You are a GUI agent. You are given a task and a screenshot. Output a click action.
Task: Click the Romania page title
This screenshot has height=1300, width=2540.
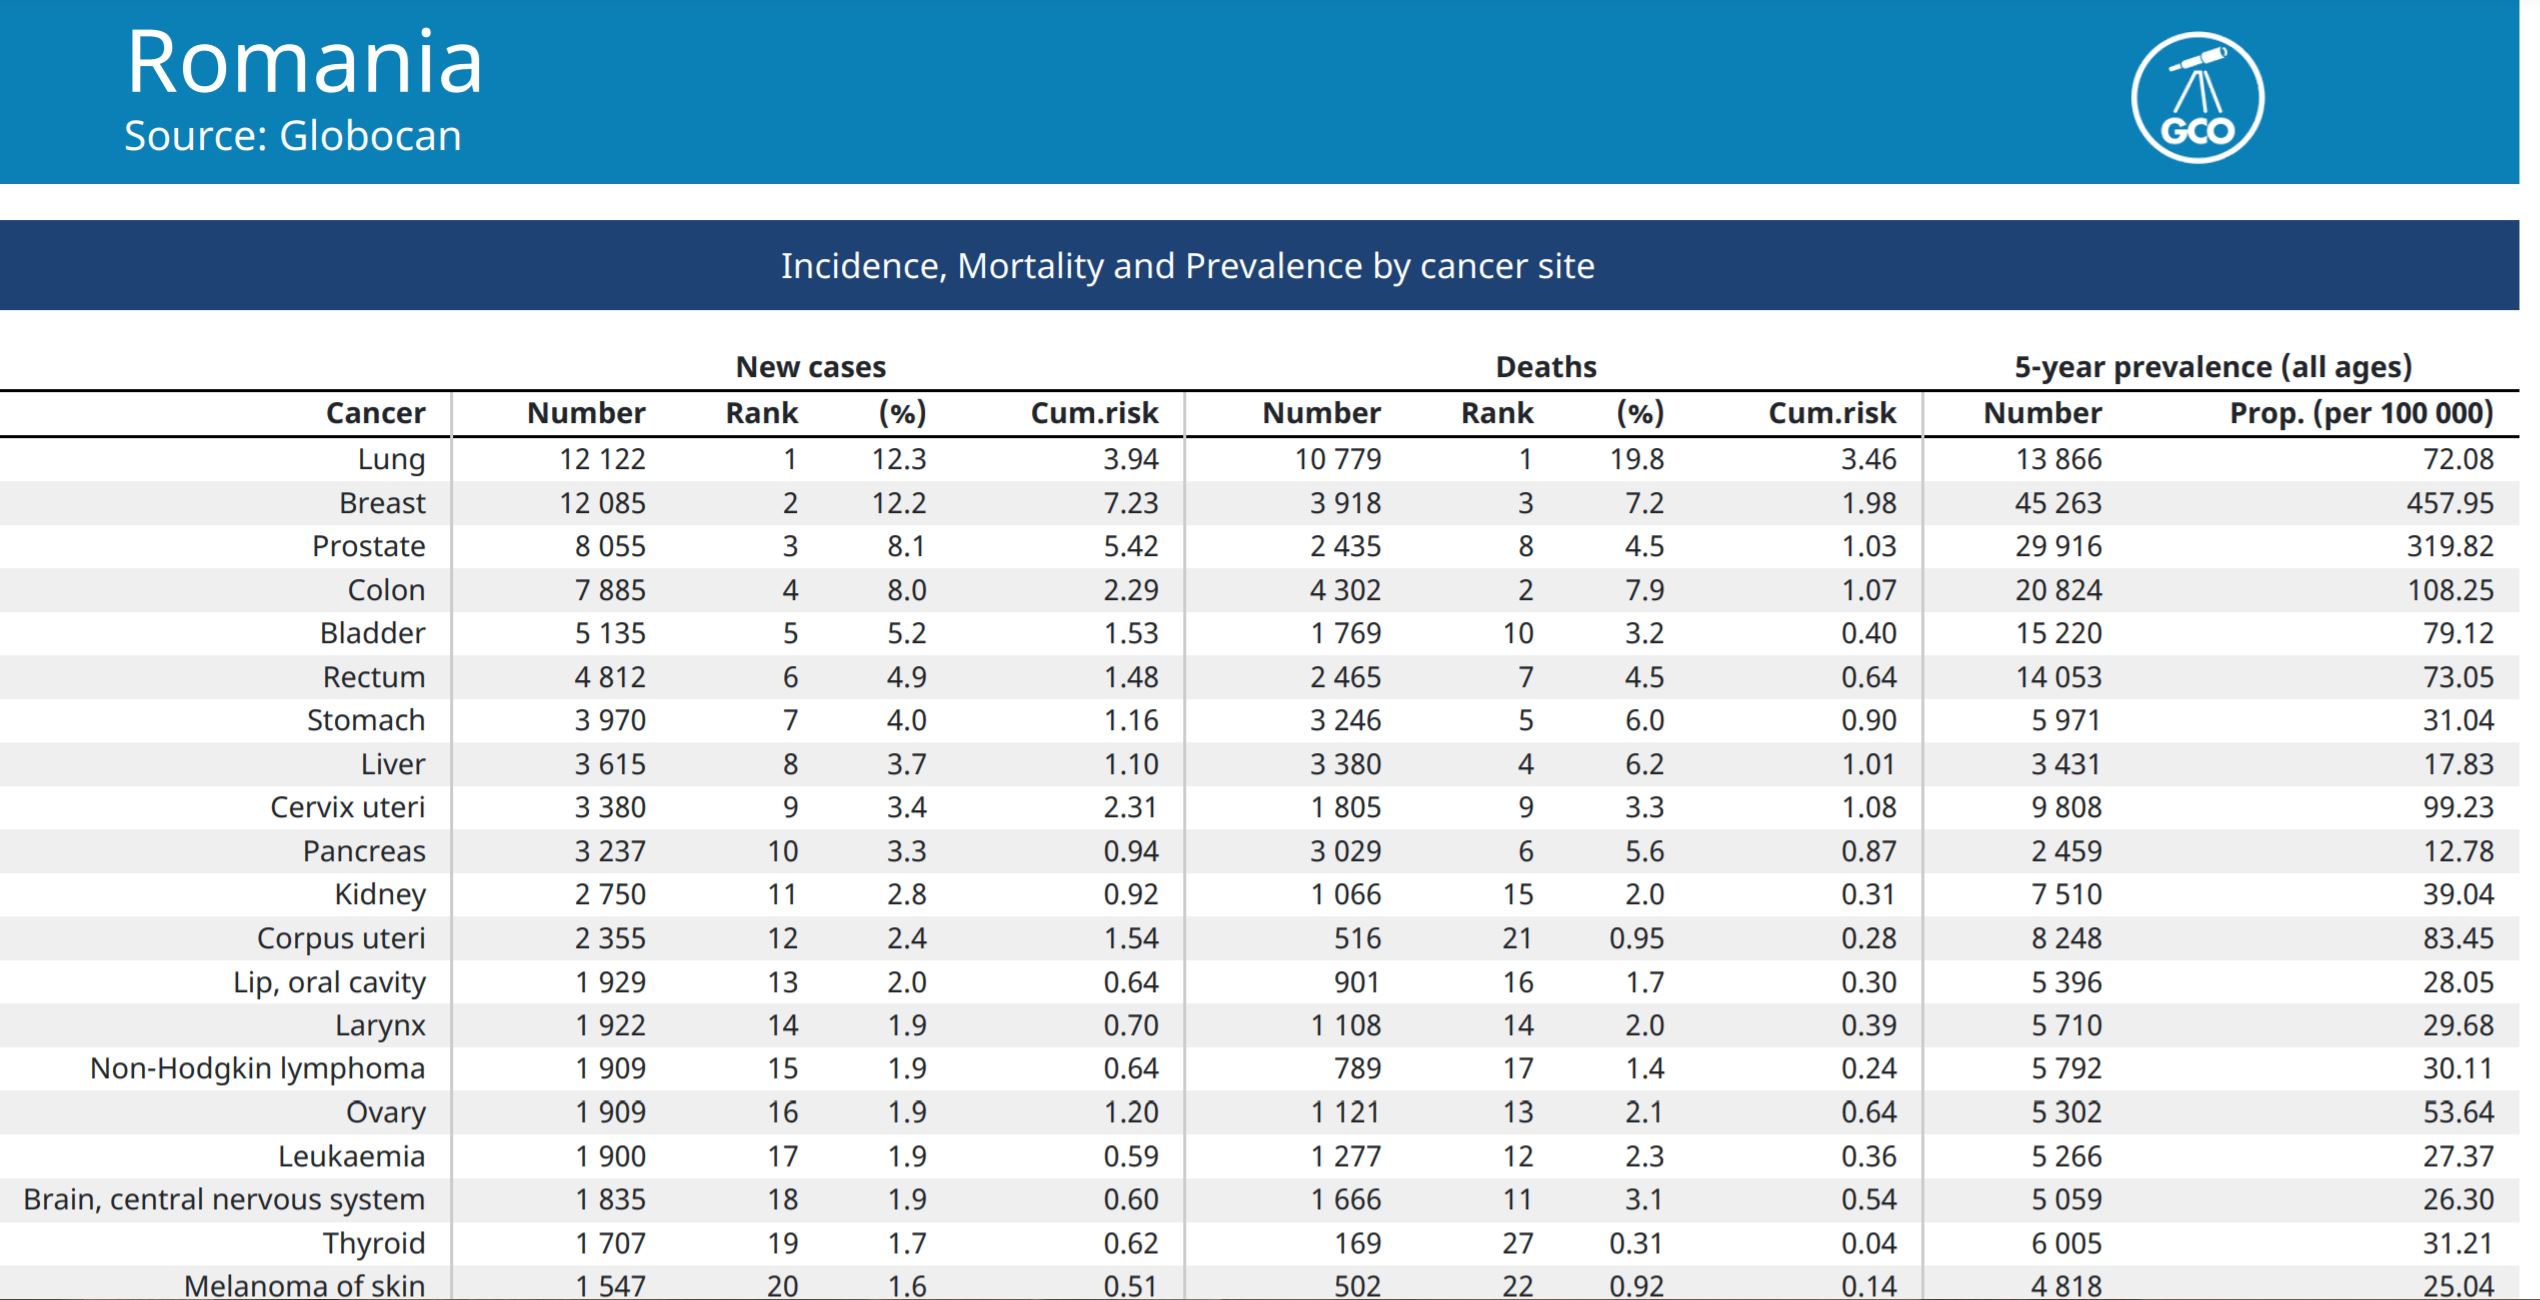[304, 62]
